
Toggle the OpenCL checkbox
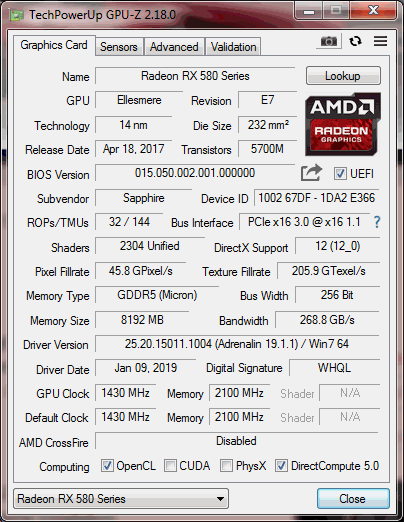point(107,466)
